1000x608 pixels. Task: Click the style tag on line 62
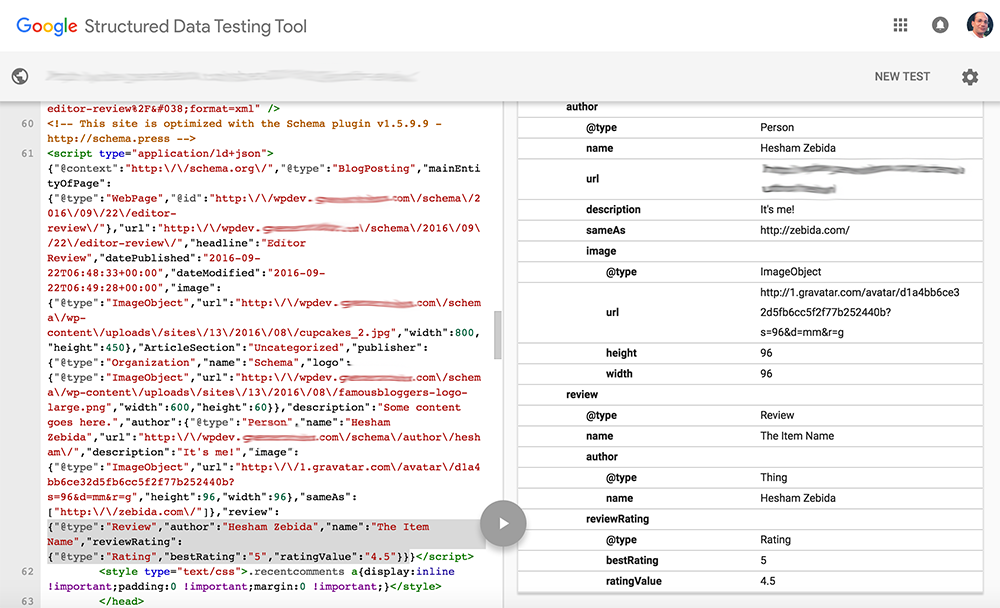pyautogui.click(x=173, y=572)
